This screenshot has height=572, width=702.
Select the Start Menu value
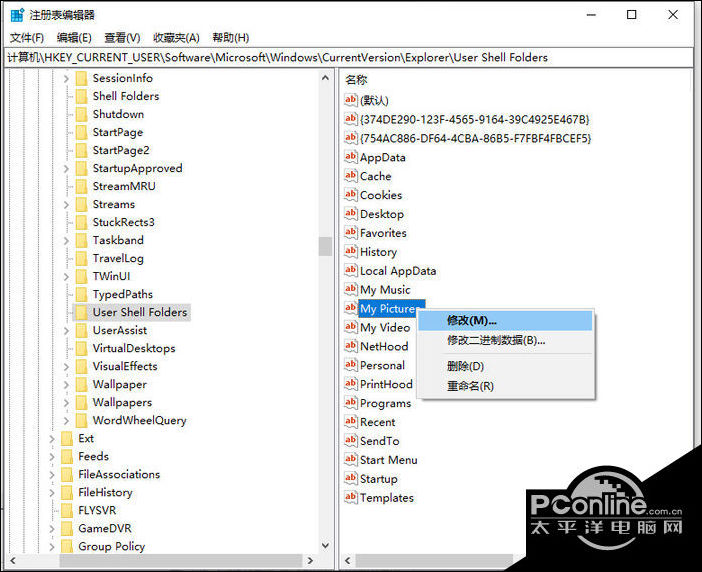(x=389, y=460)
